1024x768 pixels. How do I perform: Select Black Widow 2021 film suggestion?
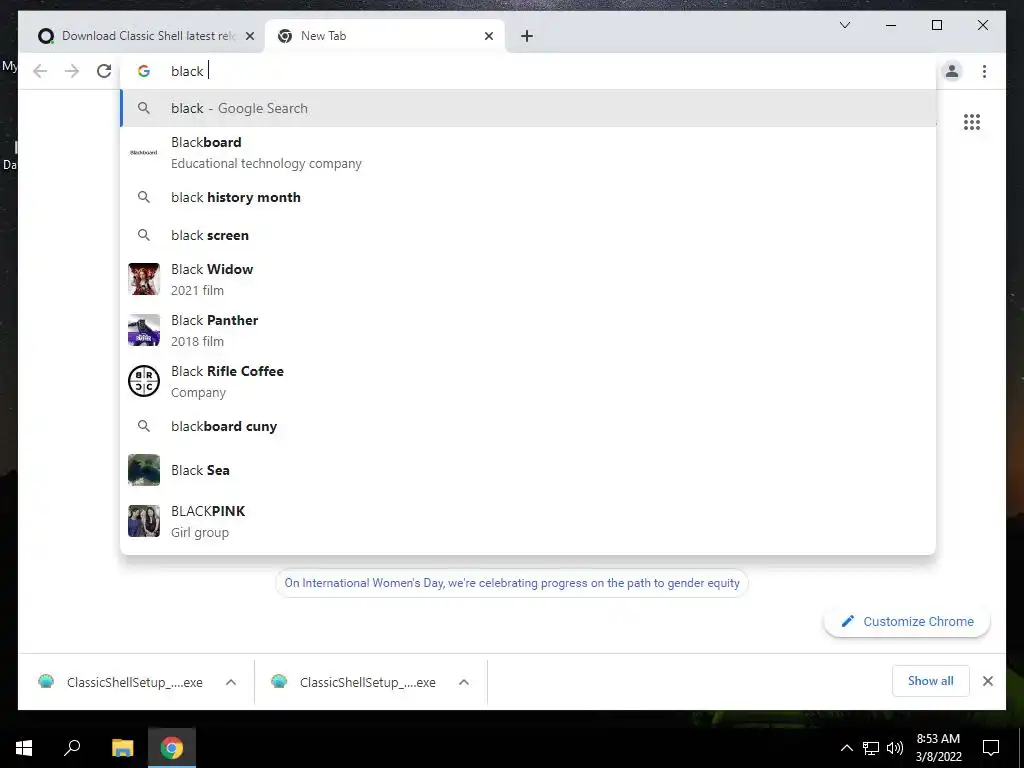click(x=528, y=280)
